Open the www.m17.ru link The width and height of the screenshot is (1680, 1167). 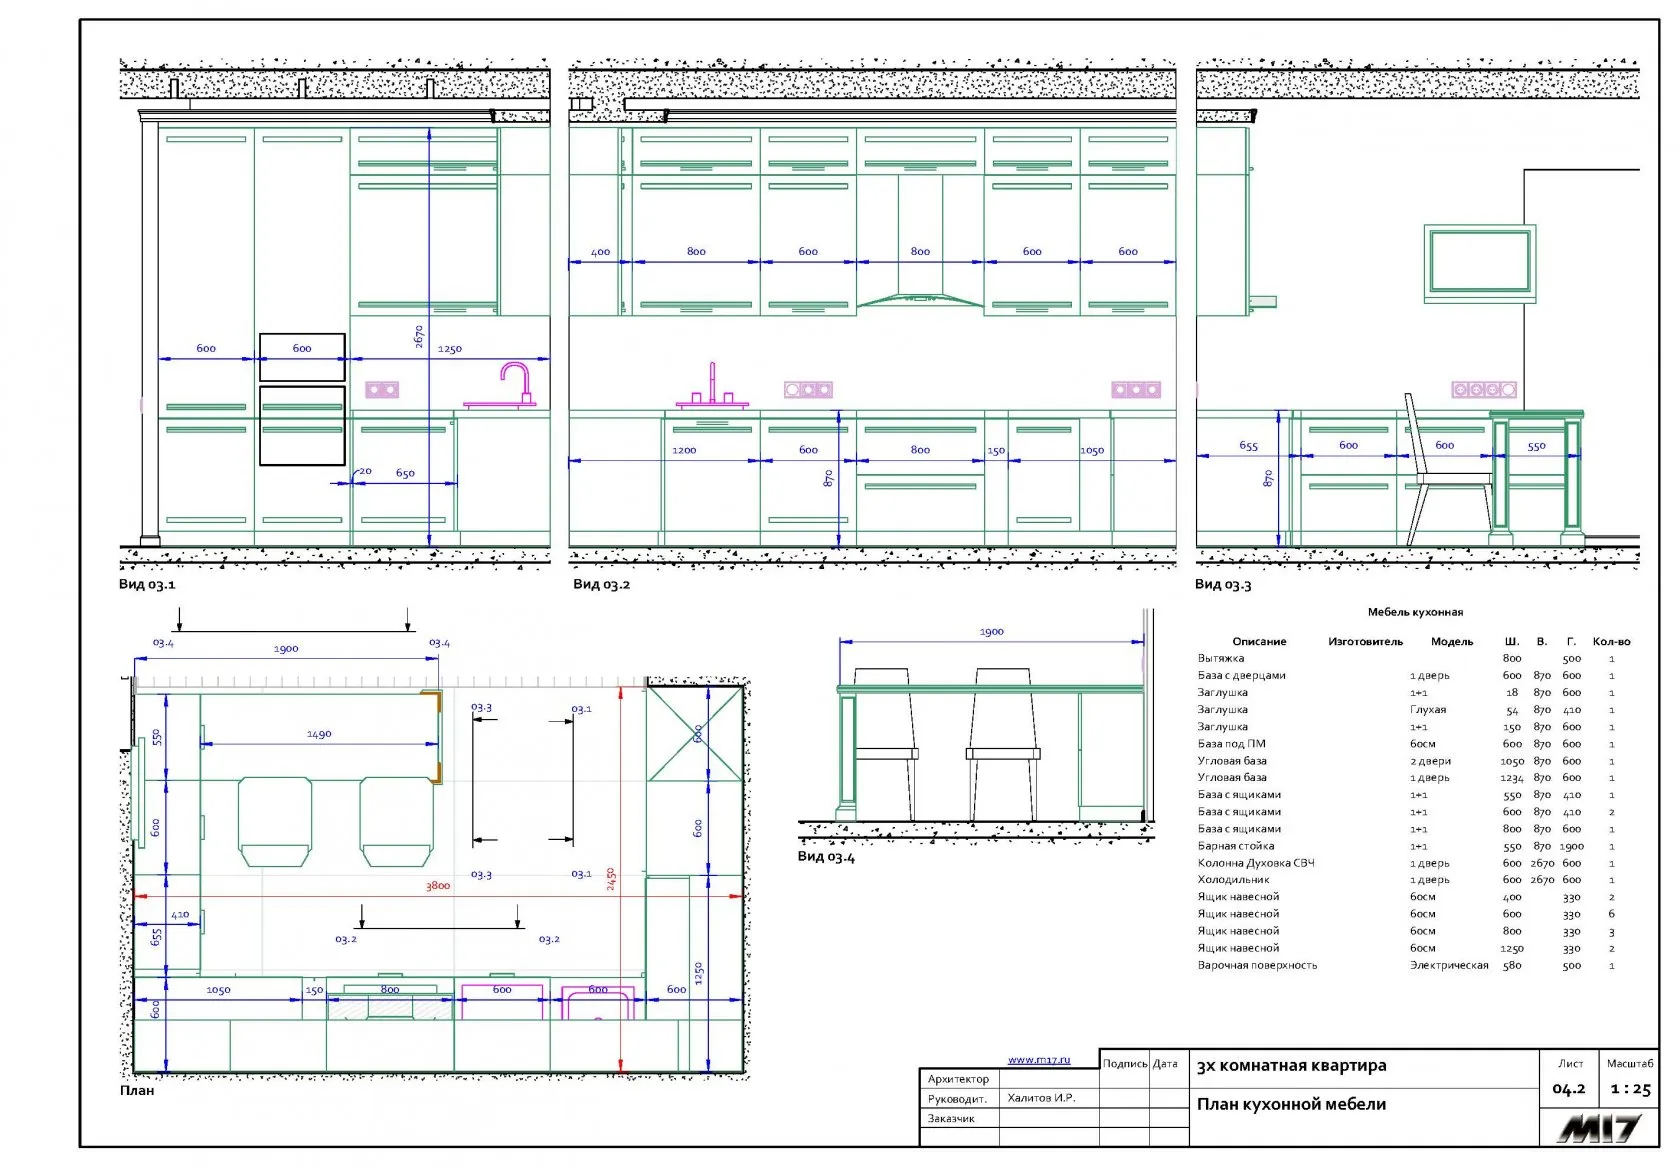click(x=1038, y=1060)
